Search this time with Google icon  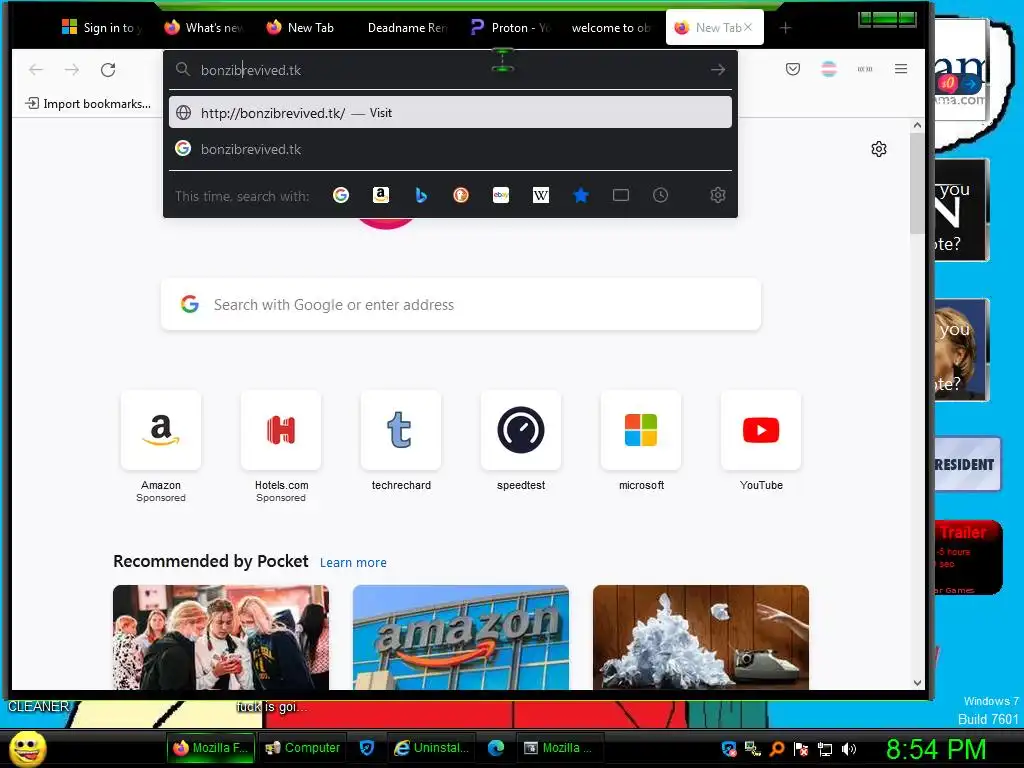tap(341, 195)
